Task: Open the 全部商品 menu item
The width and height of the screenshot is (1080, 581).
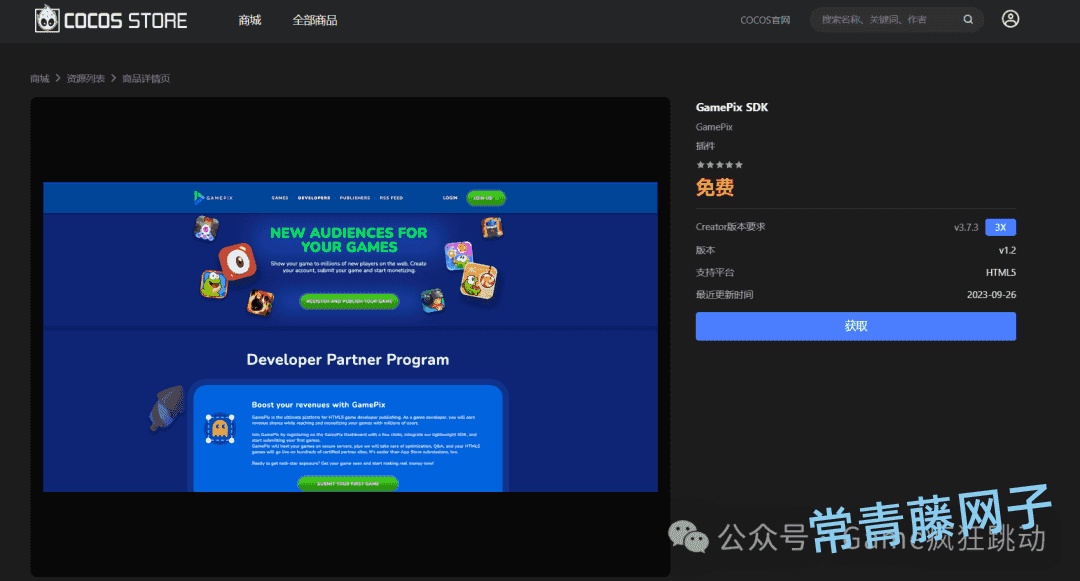Action: [x=315, y=20]
